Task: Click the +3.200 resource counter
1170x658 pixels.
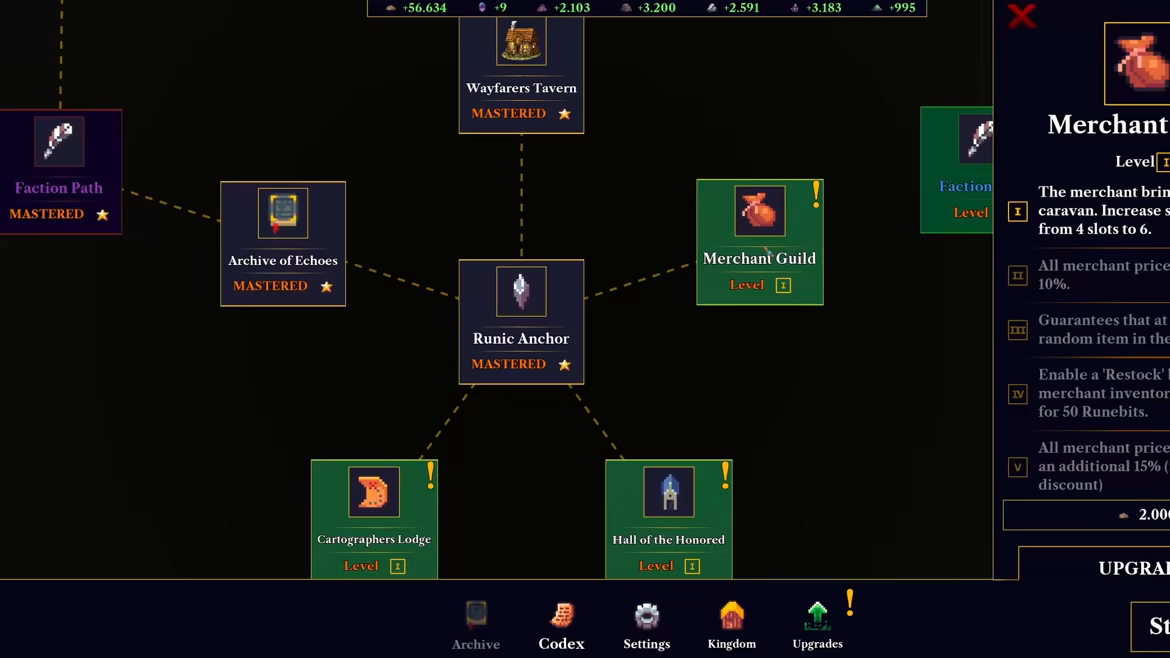Action: click(x=648, y=7)
